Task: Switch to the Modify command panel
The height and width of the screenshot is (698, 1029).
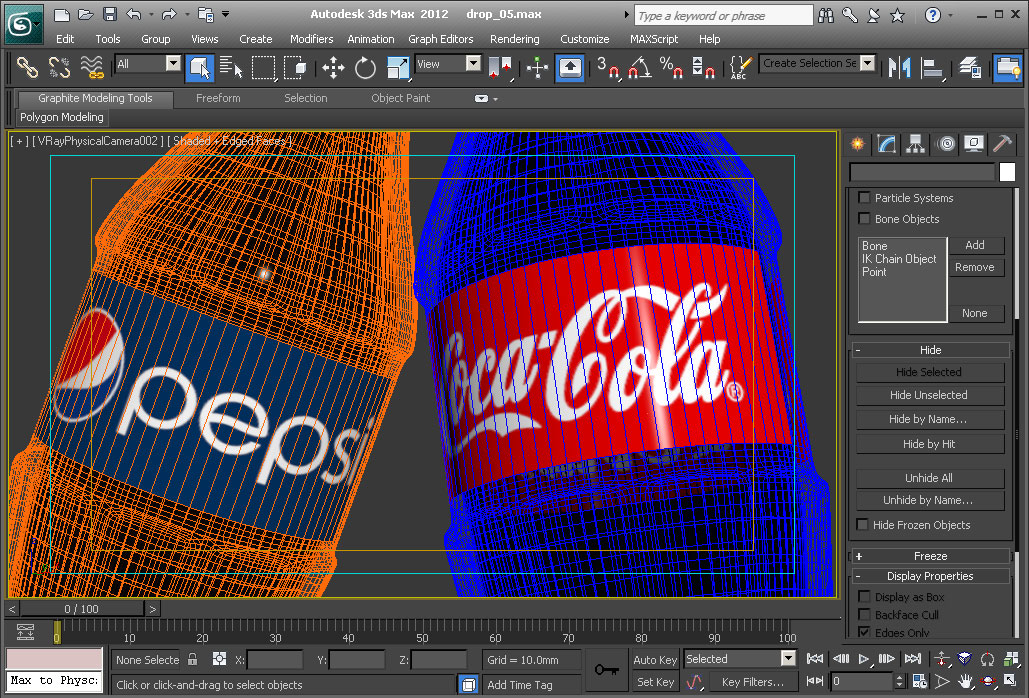Action: pos(886,145)
